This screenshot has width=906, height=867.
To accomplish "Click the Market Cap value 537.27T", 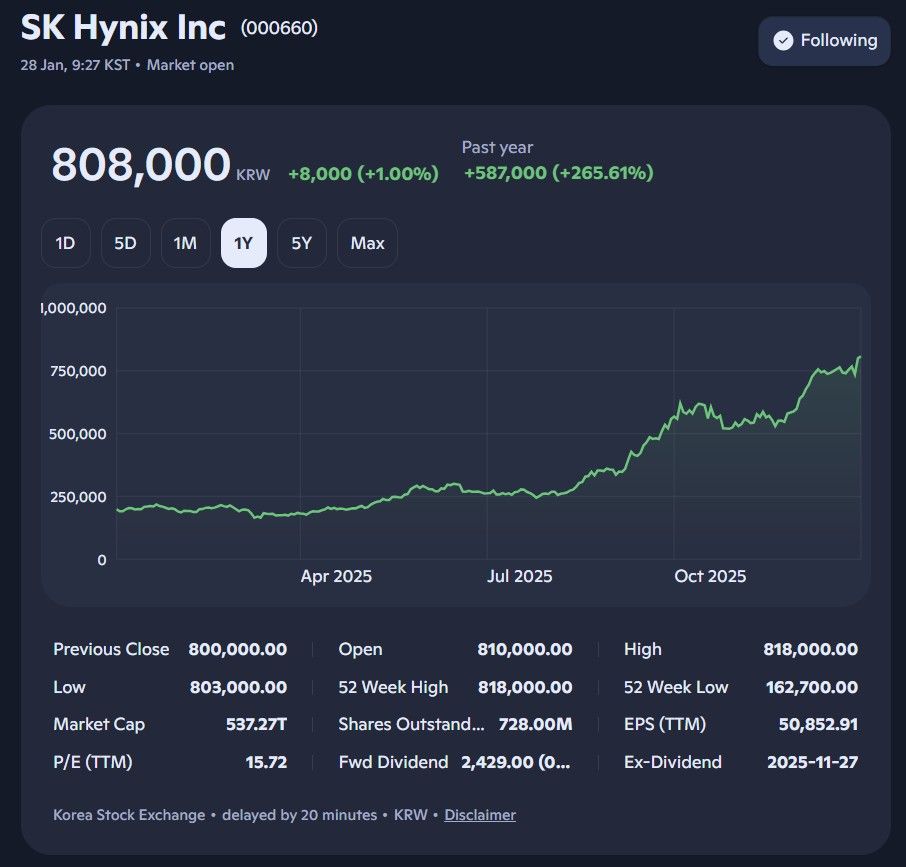I will (x=256, y=724).
